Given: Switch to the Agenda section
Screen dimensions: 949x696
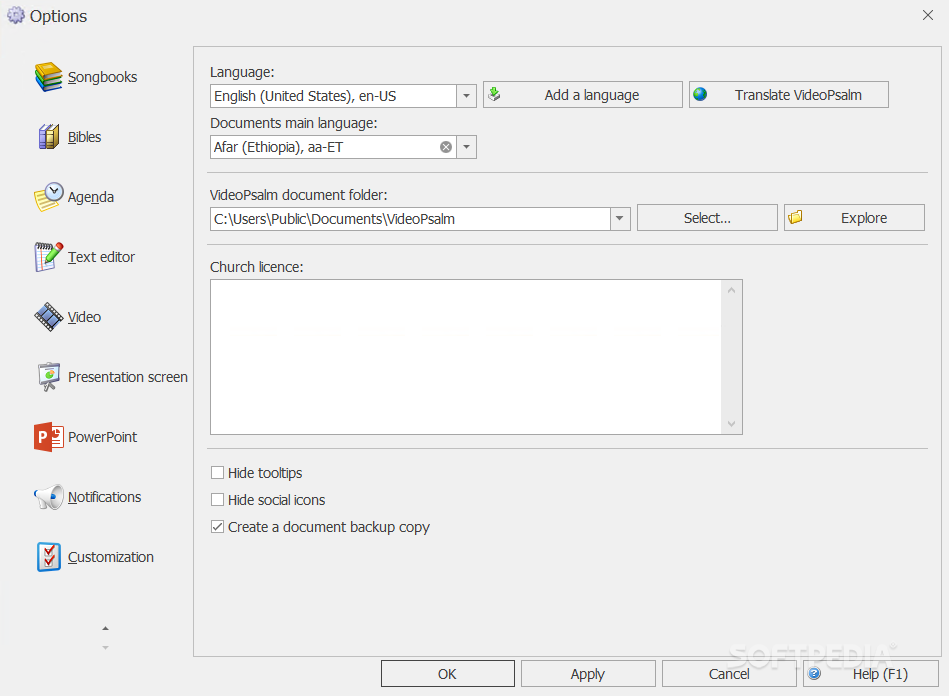Looking at the screenshot, I should [x=91, y=197].
